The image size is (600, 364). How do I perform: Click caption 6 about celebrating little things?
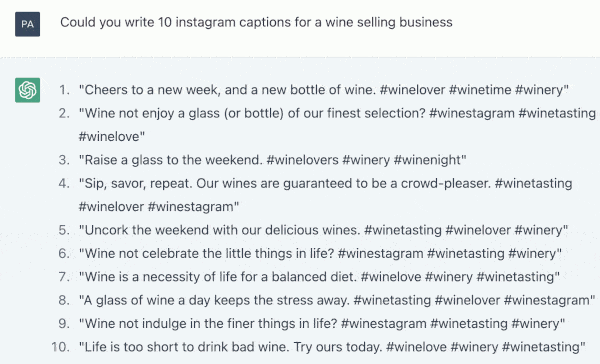coord(320,253)
